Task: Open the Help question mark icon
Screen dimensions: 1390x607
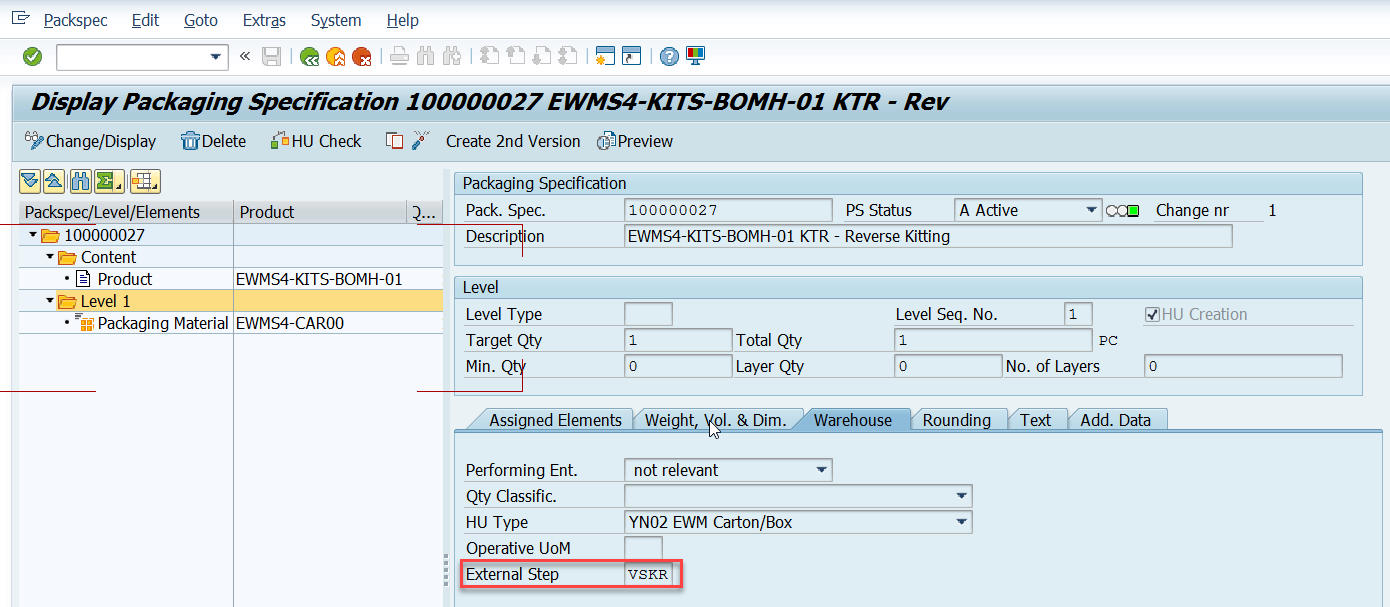Action: point(669,57)
